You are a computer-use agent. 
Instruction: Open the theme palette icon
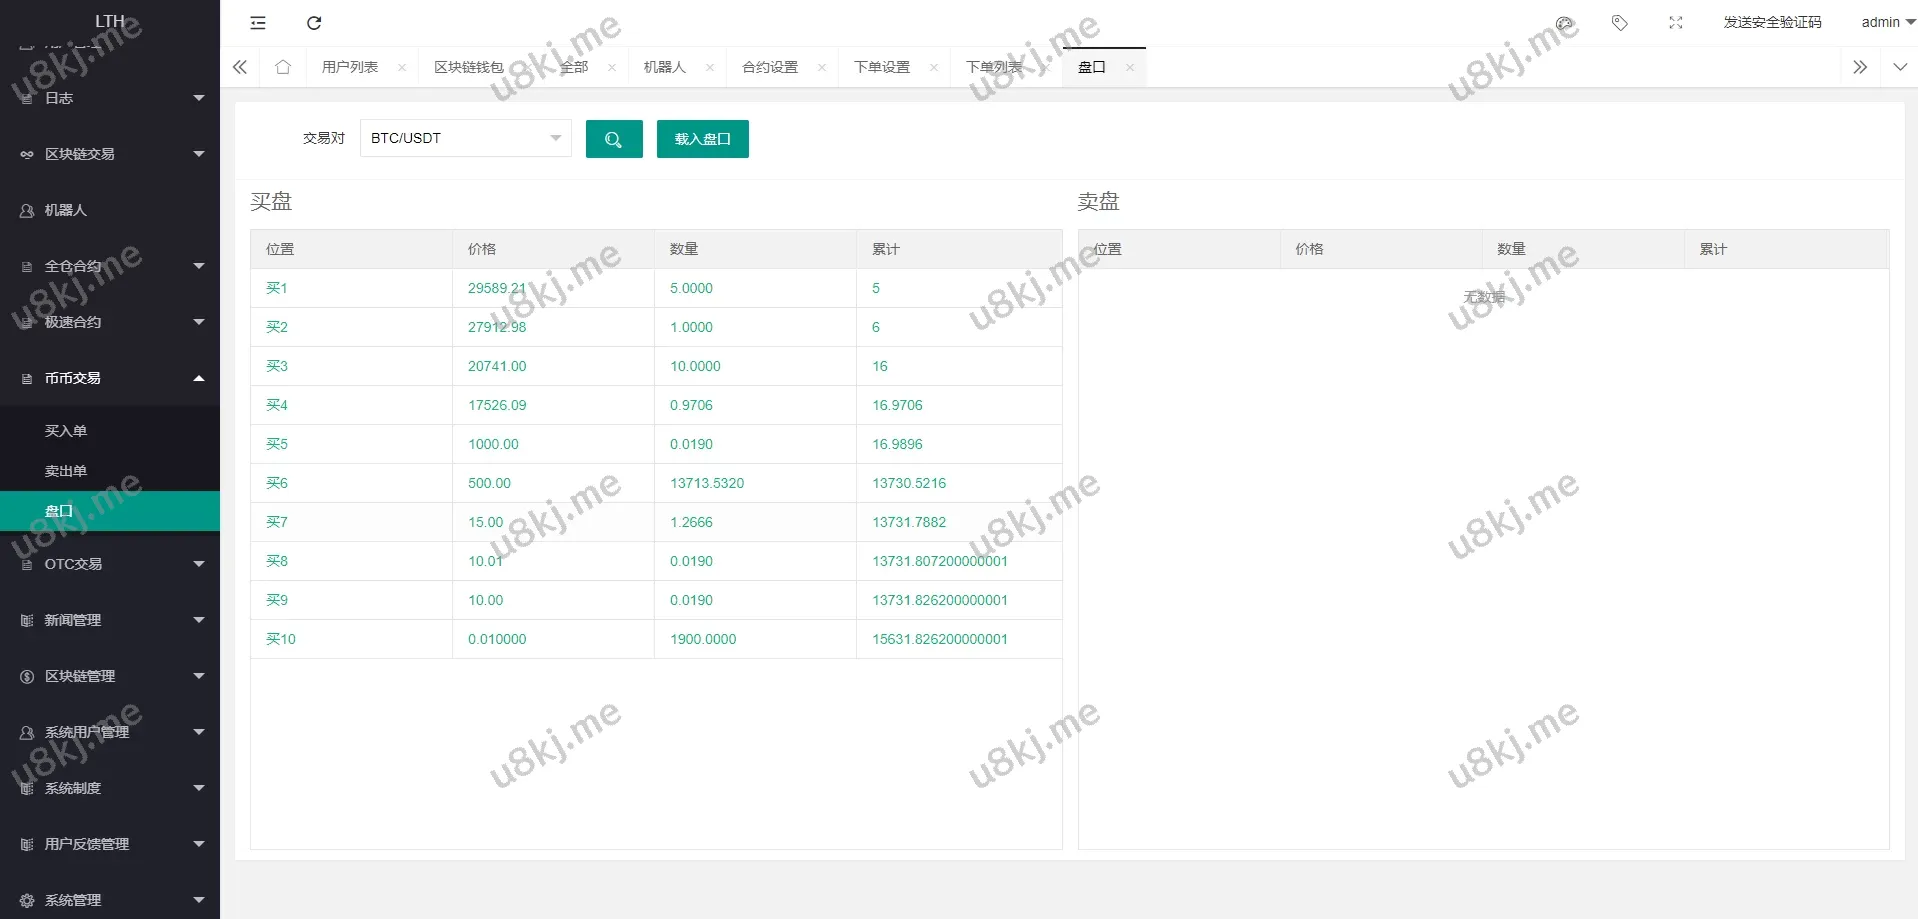click(1564, 23)
